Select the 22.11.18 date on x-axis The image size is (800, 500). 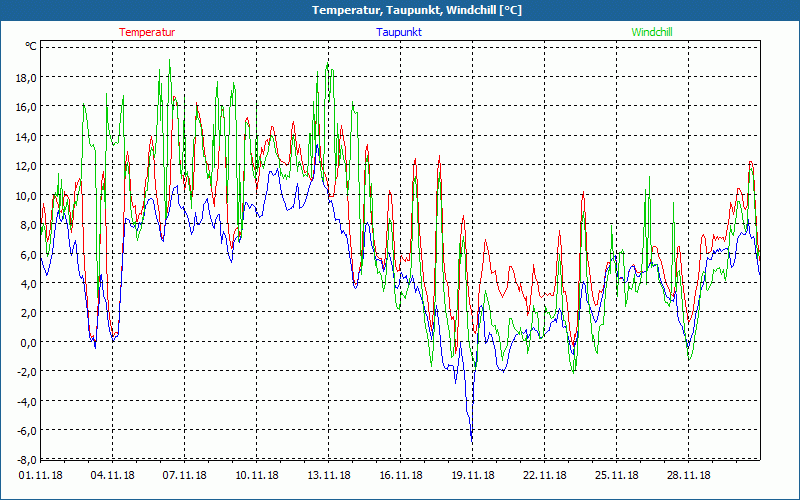tap(545, 476)
